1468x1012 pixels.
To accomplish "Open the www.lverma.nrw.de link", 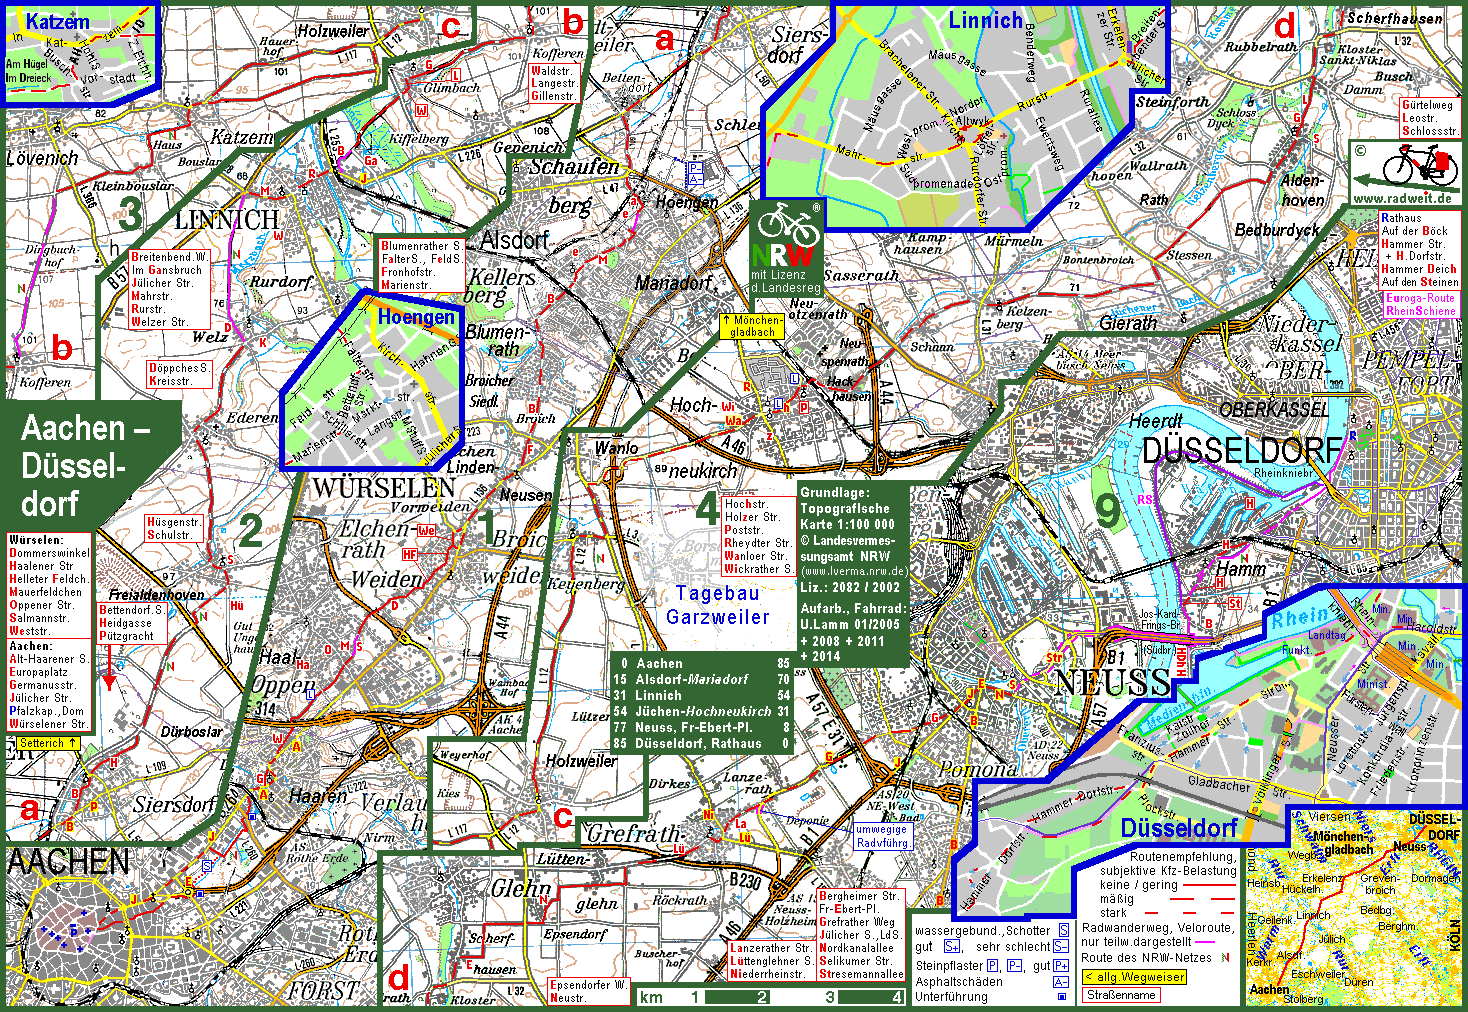I will coord(853,571).
